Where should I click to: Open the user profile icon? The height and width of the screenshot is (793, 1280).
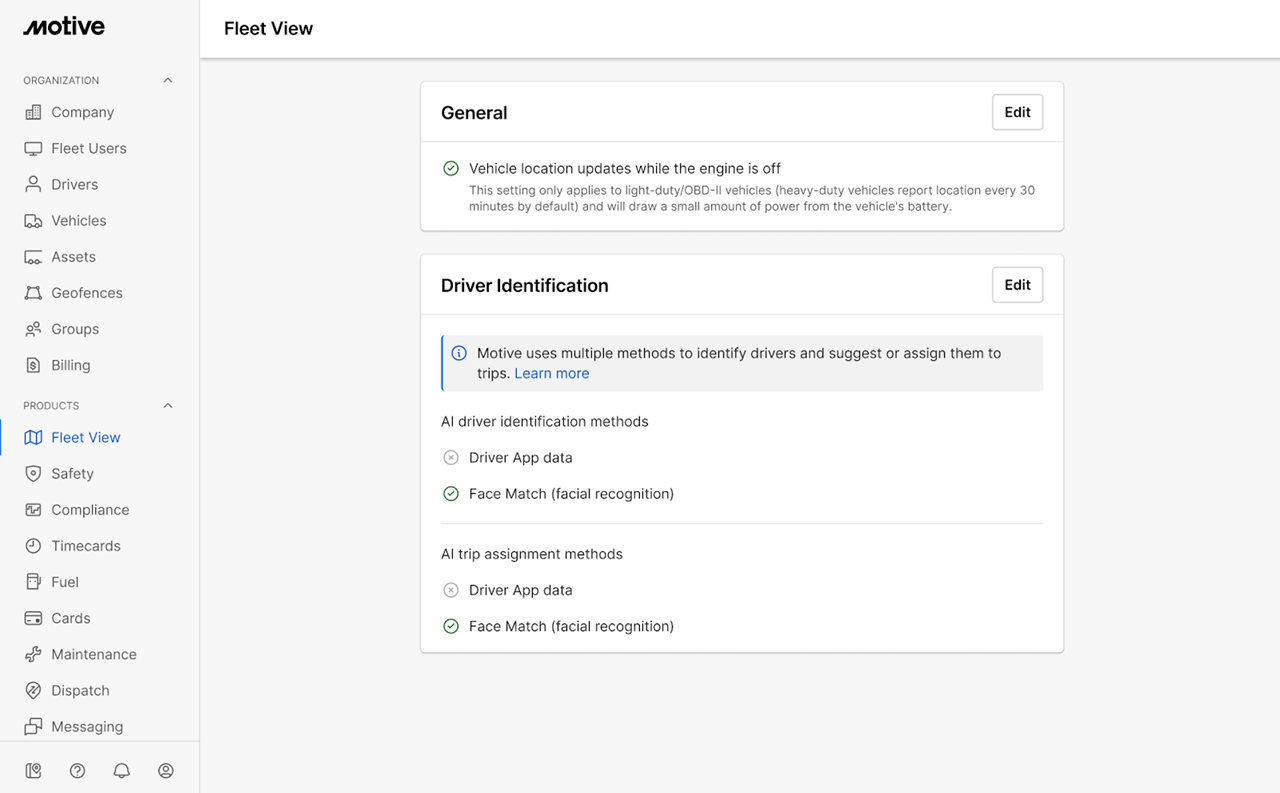pos(166,770)
